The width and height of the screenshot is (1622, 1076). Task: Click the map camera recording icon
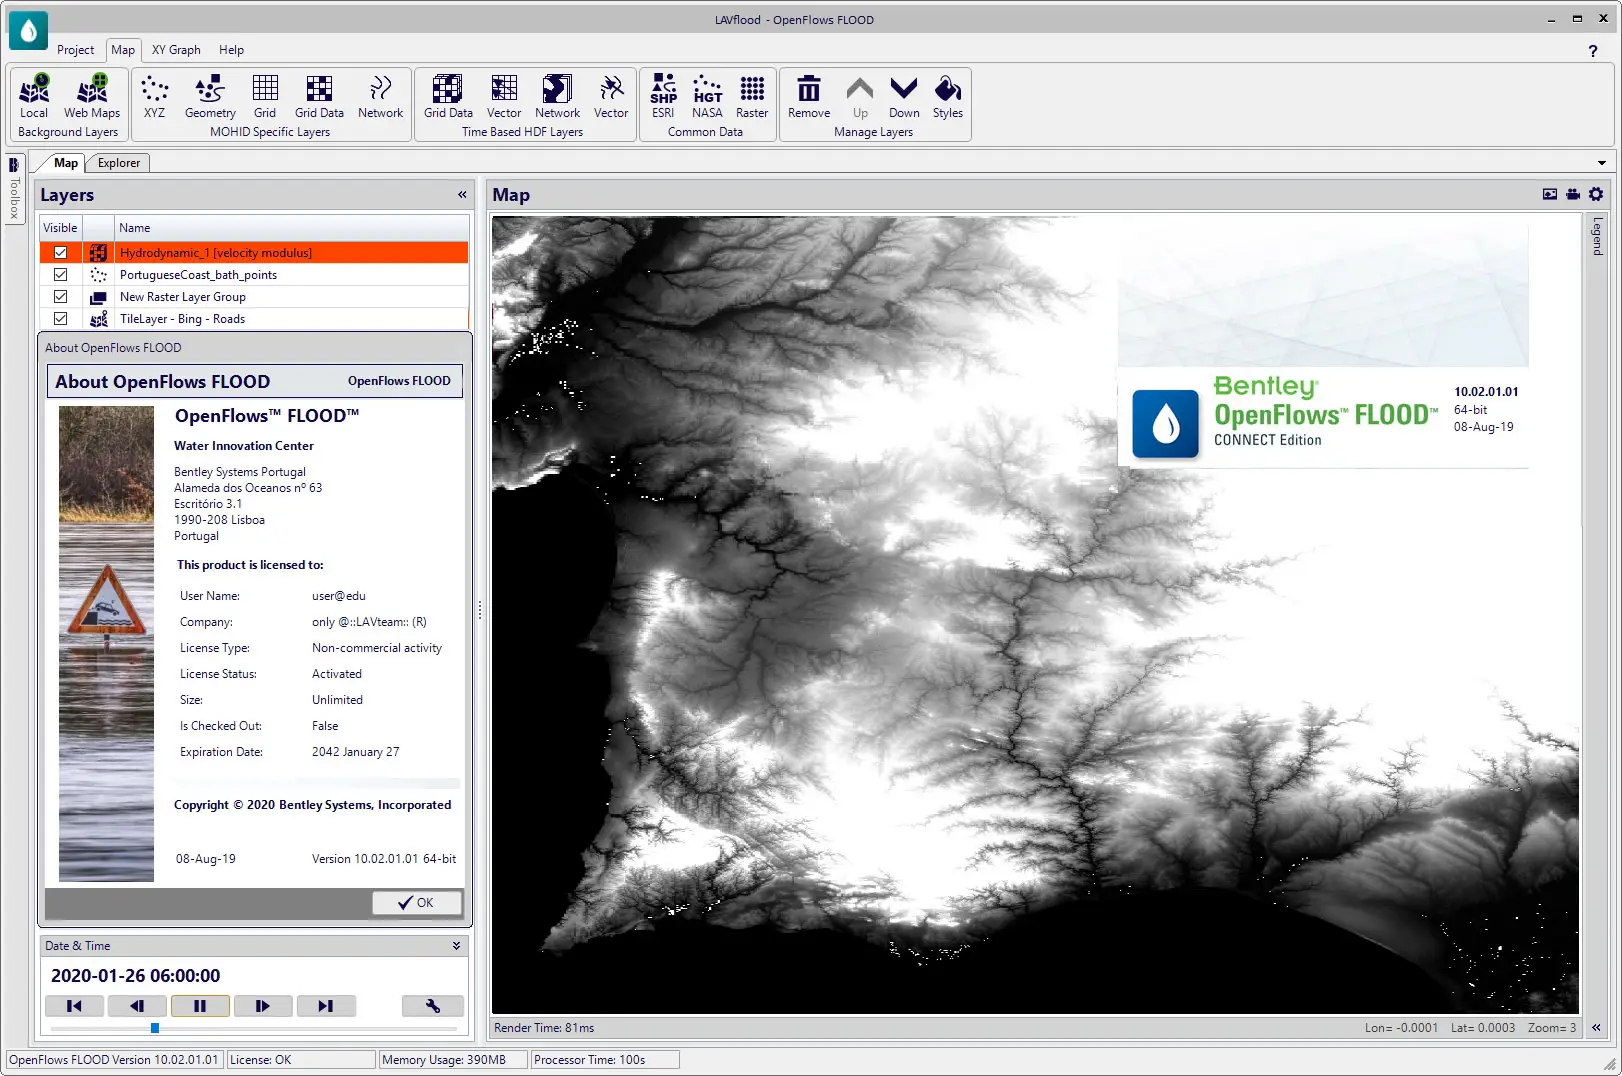1573,195
